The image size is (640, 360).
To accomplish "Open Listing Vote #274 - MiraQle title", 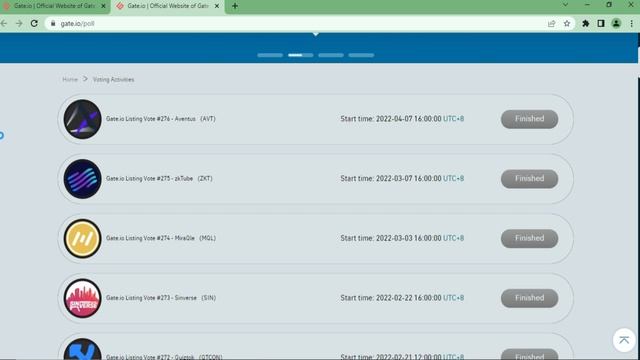I will click(161, 238).
